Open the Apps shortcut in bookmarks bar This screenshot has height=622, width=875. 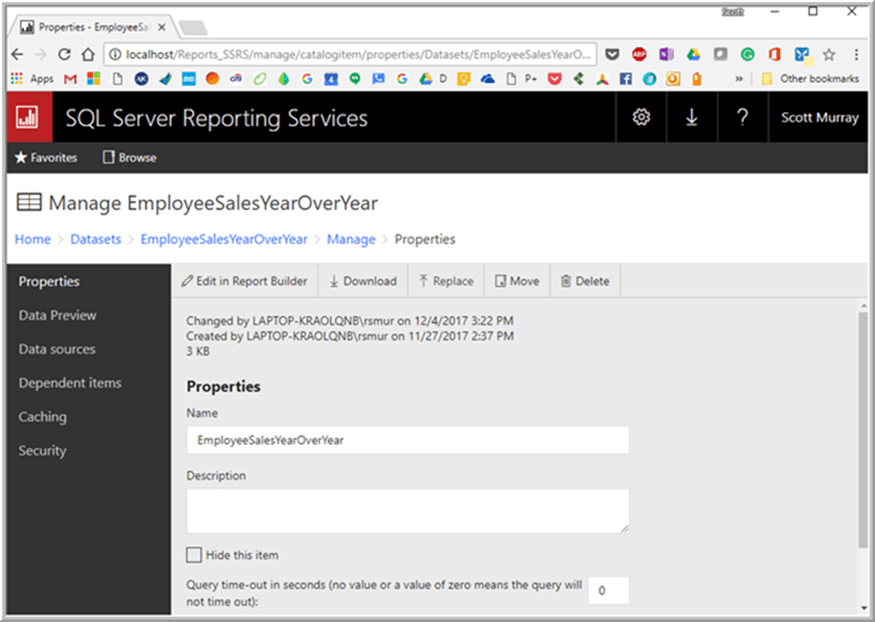(x=32, y=79)
